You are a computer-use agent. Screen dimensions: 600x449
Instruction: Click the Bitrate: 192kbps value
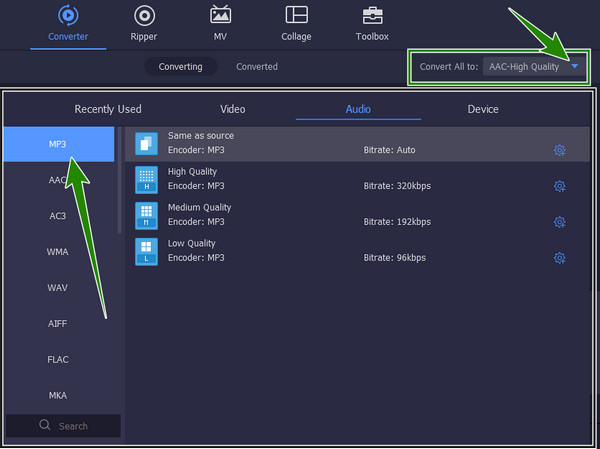coord(397,222)
